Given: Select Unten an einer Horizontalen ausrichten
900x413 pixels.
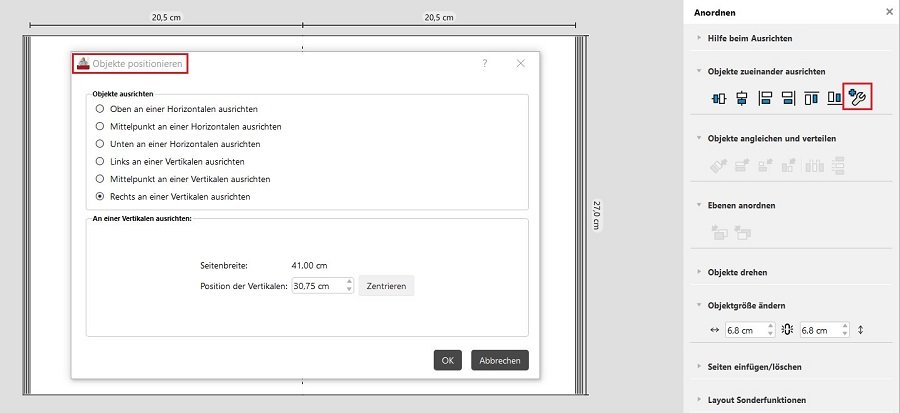Looking at the screenshot, I should (100, 144).
